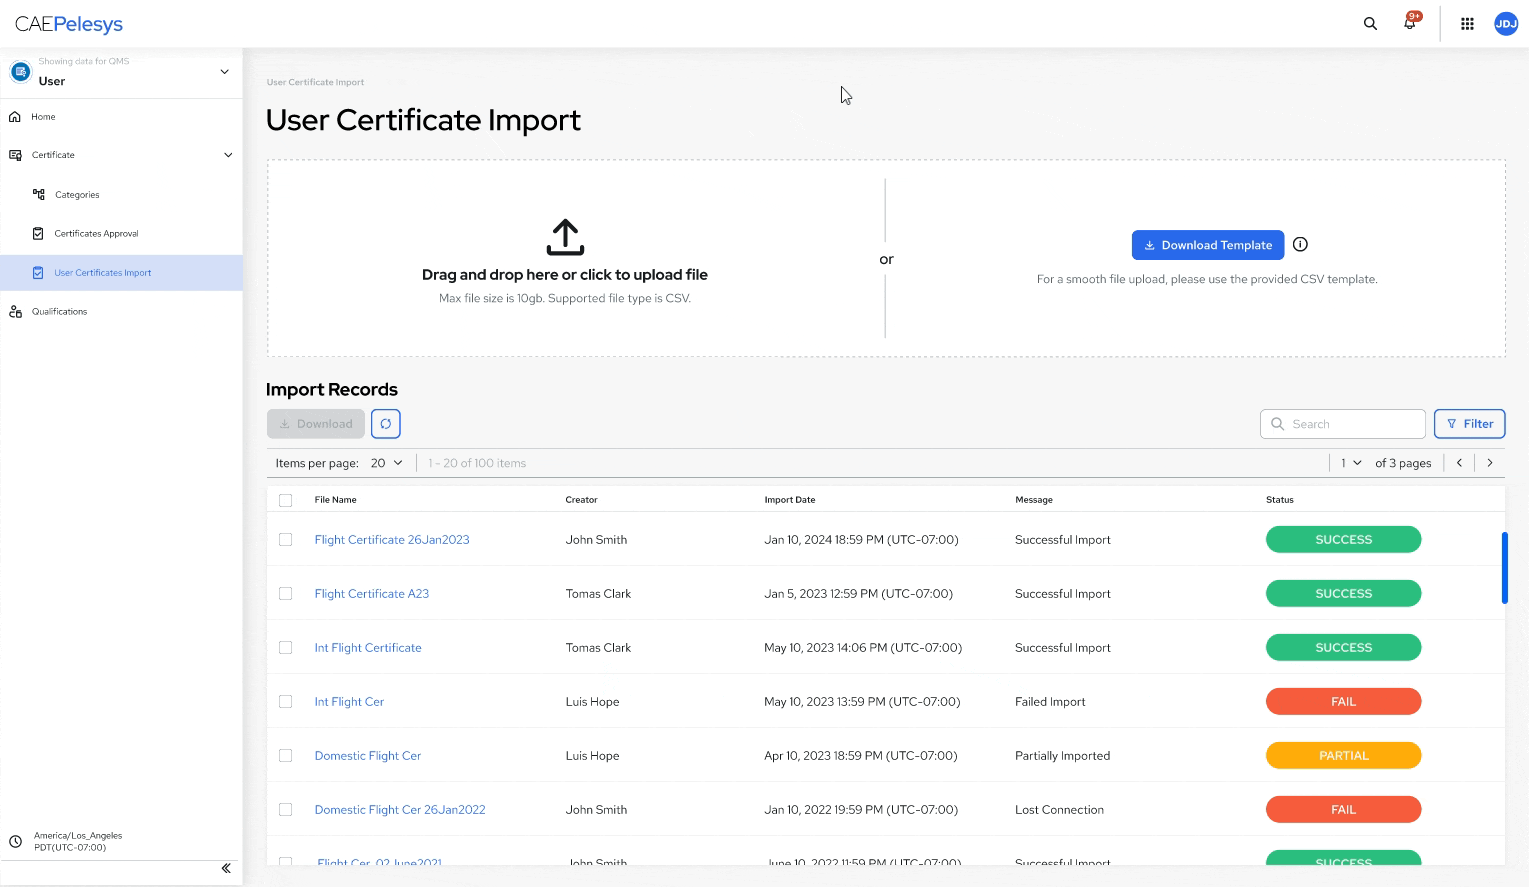Open the global search magnifier
Viewport: 1529px width, 887px height.
1370,23
